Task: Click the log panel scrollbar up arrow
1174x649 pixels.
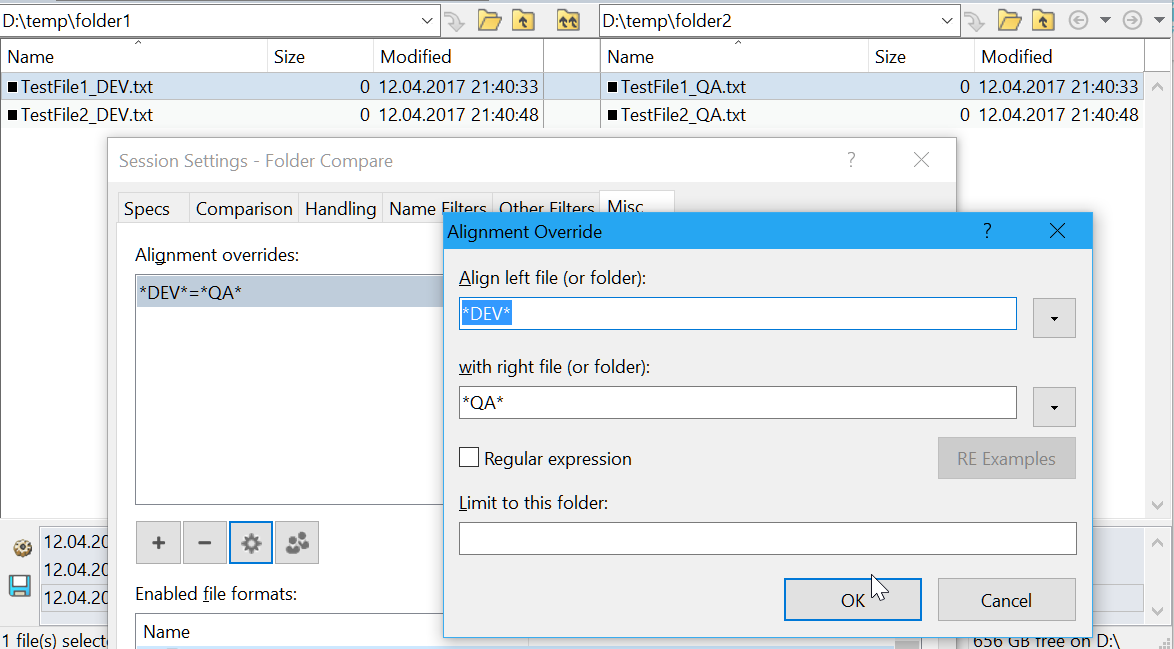Action: [x=1158, y=543]
